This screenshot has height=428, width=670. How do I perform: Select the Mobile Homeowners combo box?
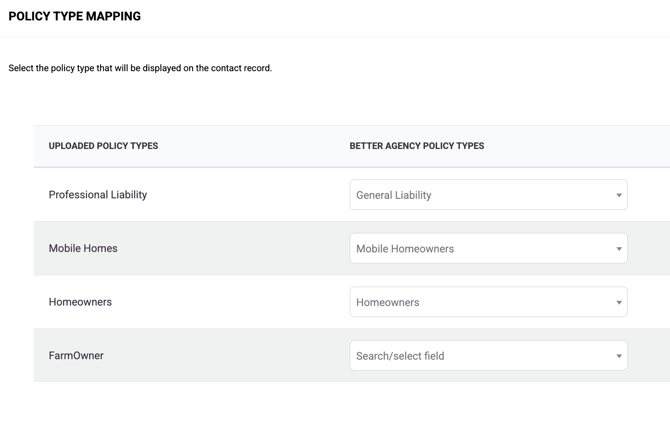click(488, 248)
